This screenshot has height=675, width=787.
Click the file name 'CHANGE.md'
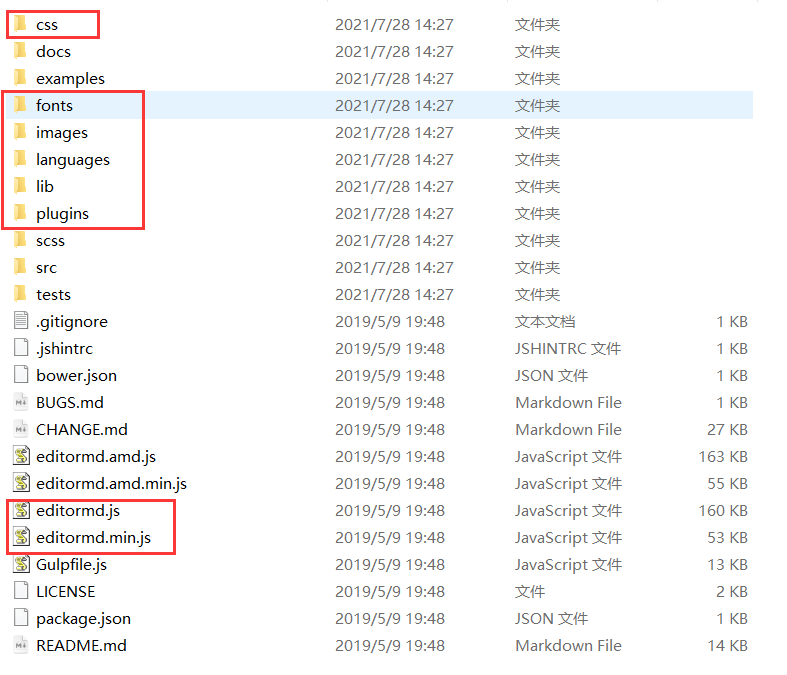82,430
